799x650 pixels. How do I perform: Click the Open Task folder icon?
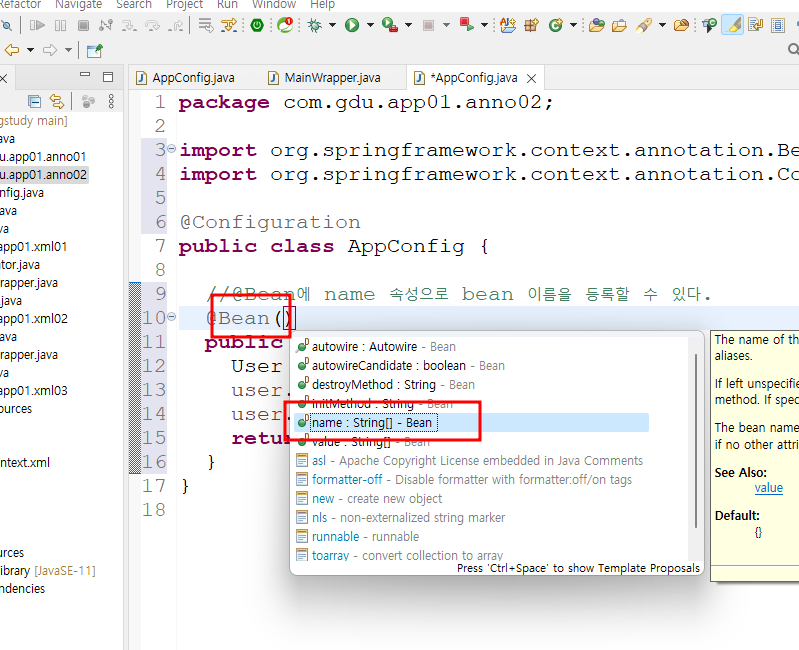click(x=619, y=24)
